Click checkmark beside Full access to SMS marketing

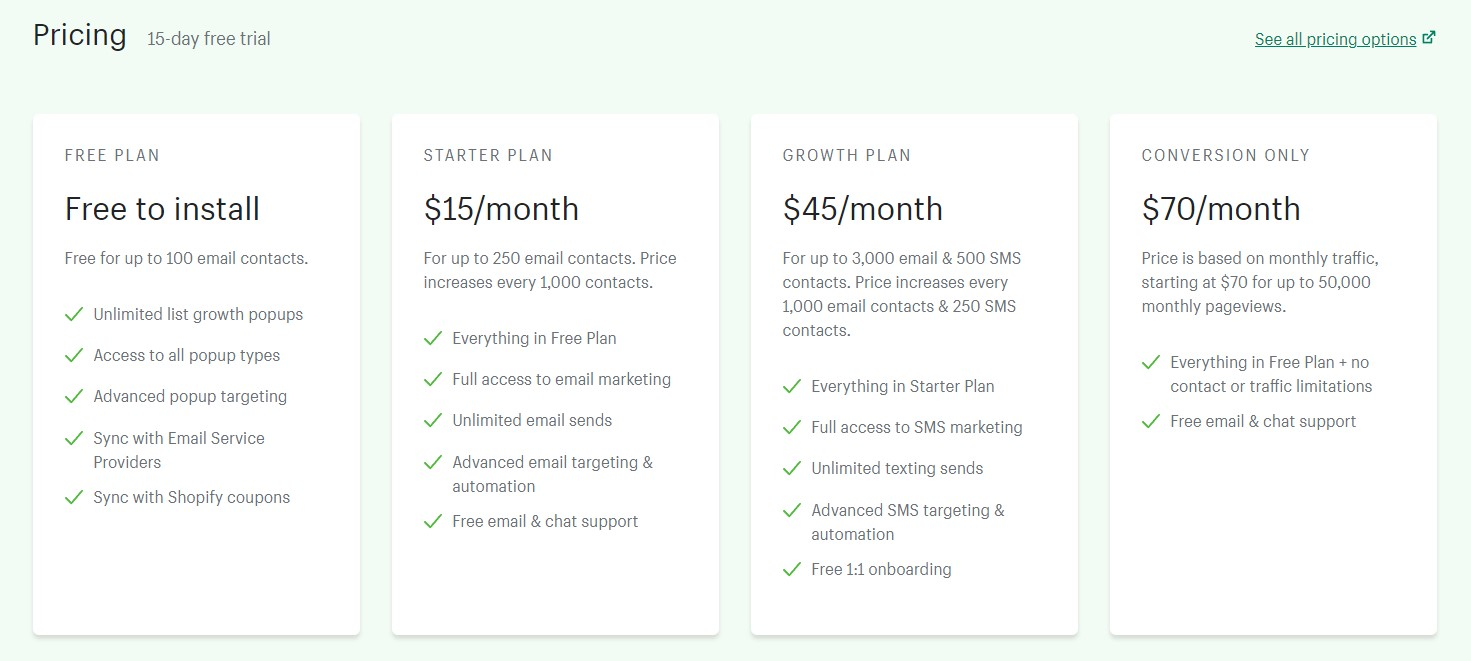[x=791, y=427]
